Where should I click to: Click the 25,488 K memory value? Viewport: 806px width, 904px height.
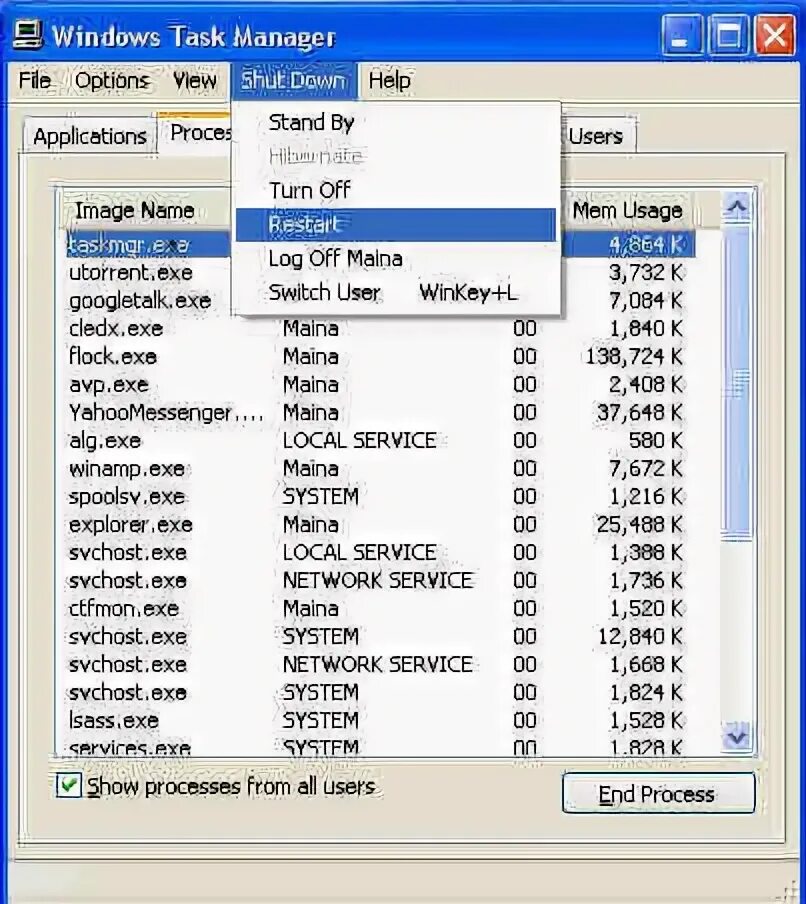pos(640,525)
